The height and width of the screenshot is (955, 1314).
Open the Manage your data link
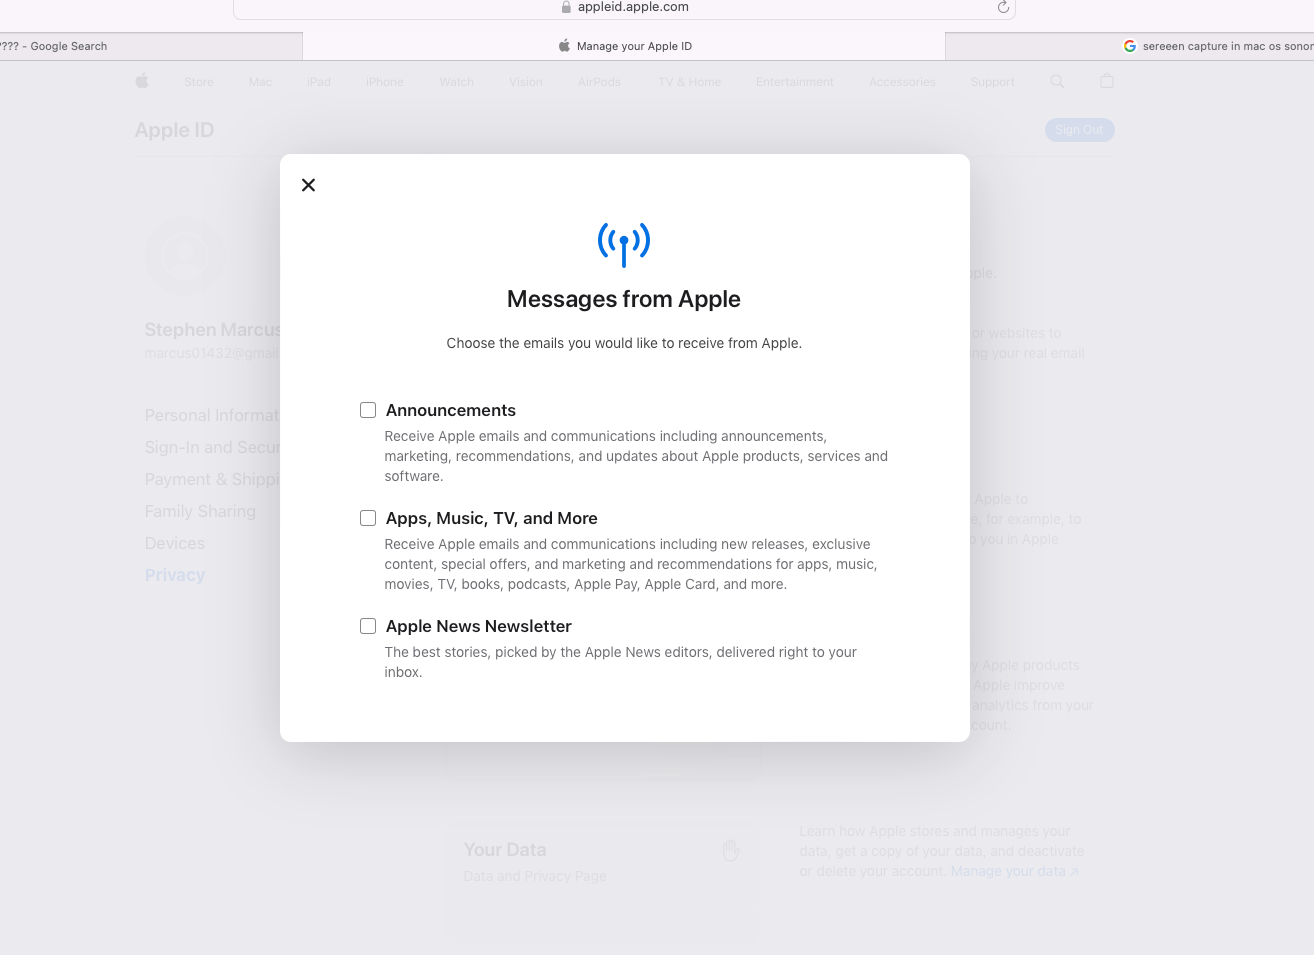coord(1008,871)
